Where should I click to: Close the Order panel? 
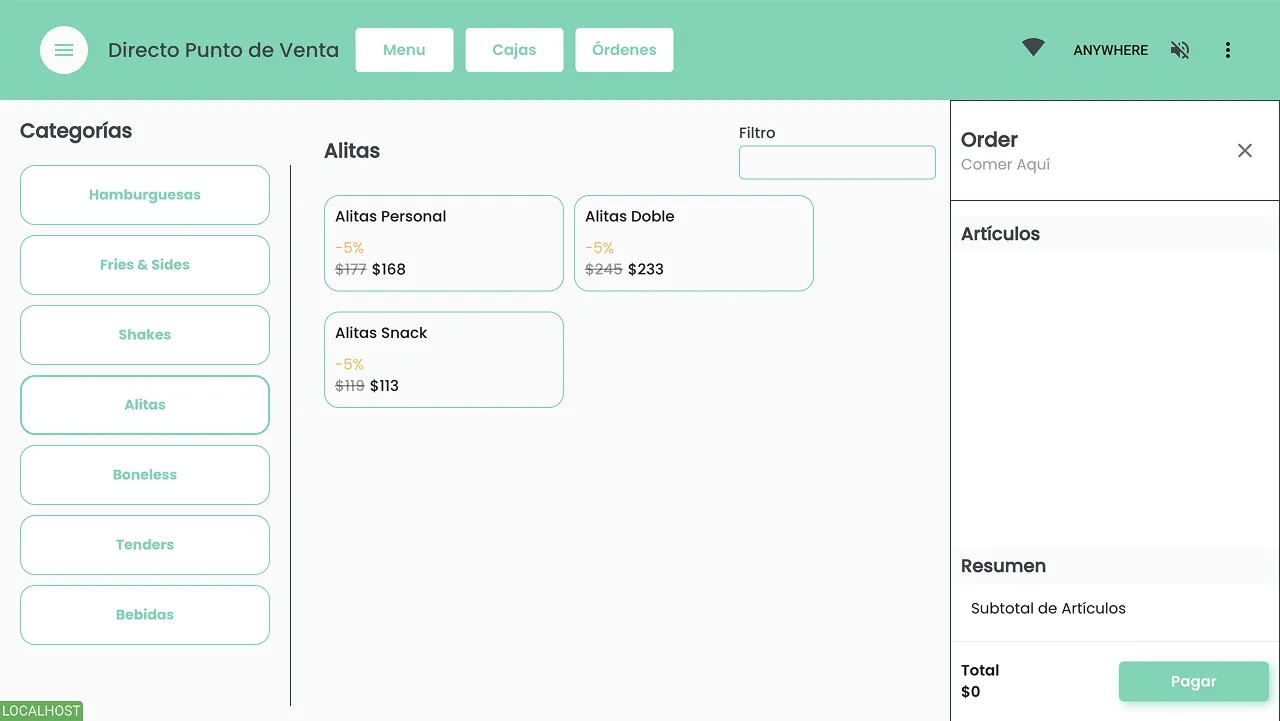click(1245, 151)
